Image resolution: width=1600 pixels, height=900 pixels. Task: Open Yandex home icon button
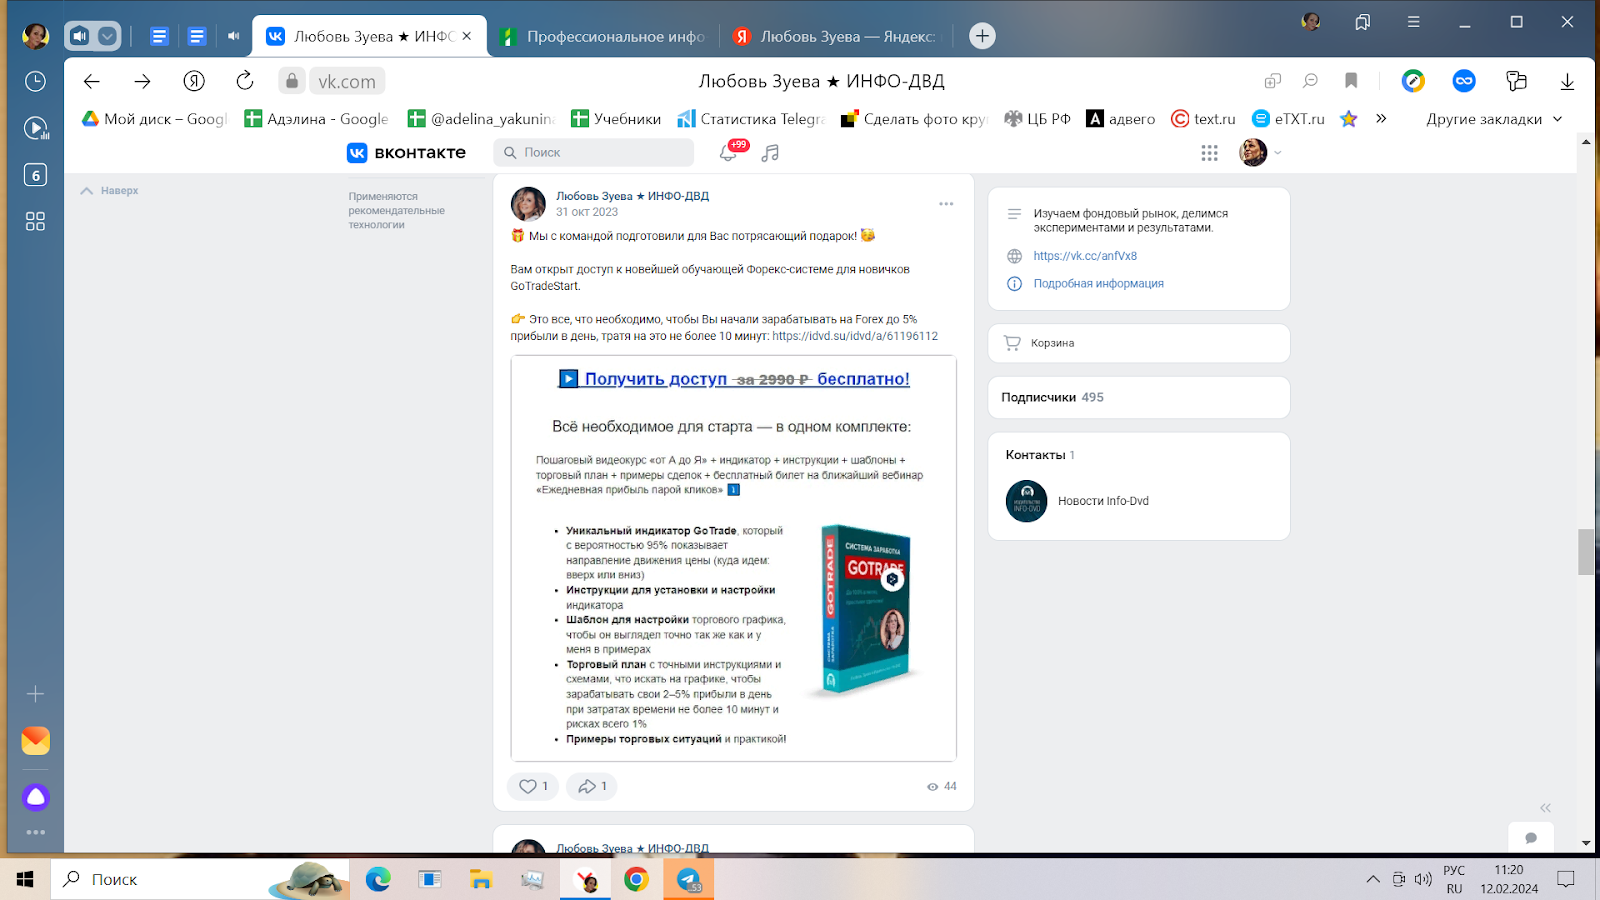pos(194,81)
